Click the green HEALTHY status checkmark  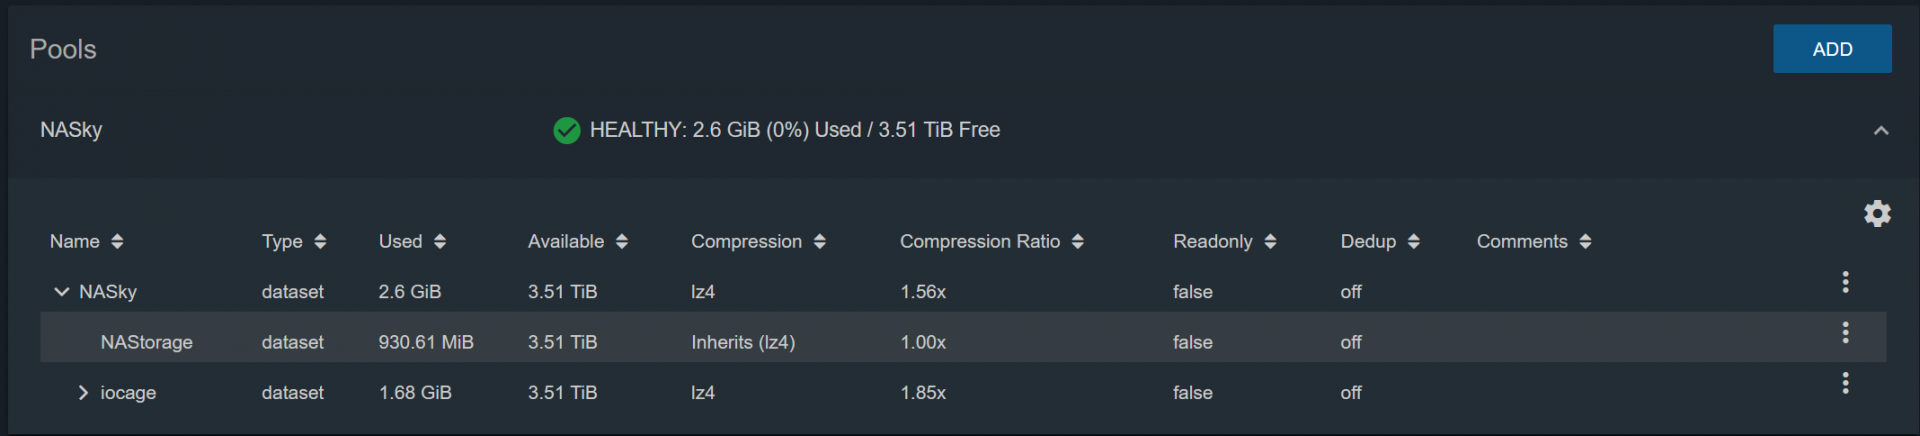click(566, 130)
